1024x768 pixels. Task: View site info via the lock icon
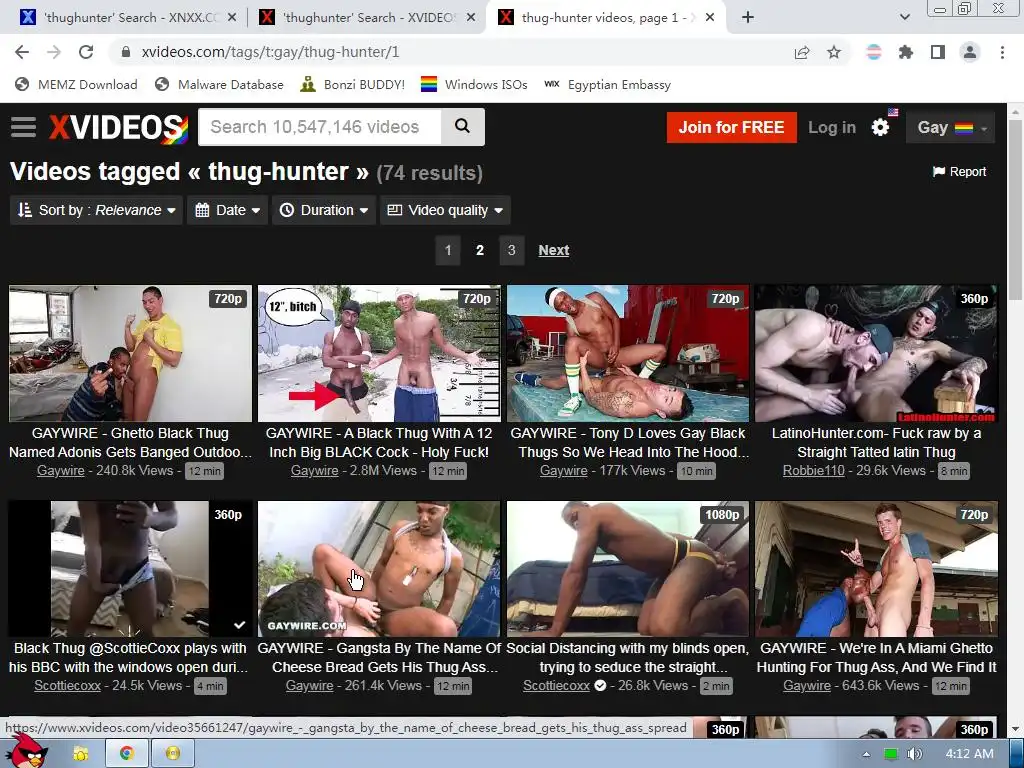(126, 52)
